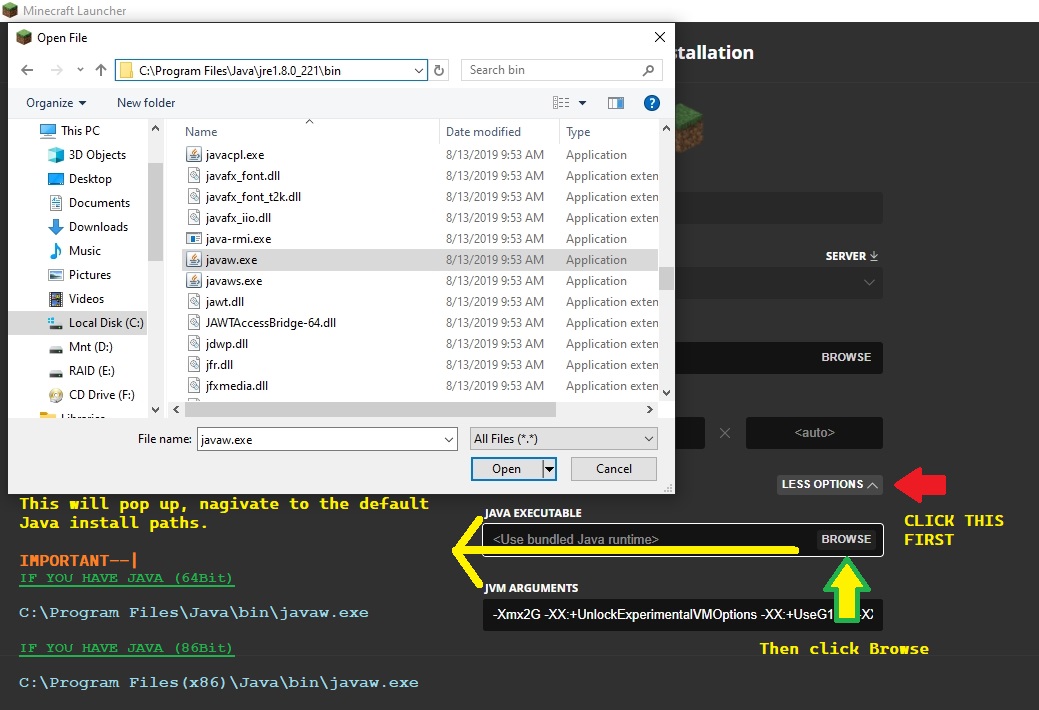Select javafx_iio.dll file
This screenshot has width=1039, height=710.
pos(238,217)
